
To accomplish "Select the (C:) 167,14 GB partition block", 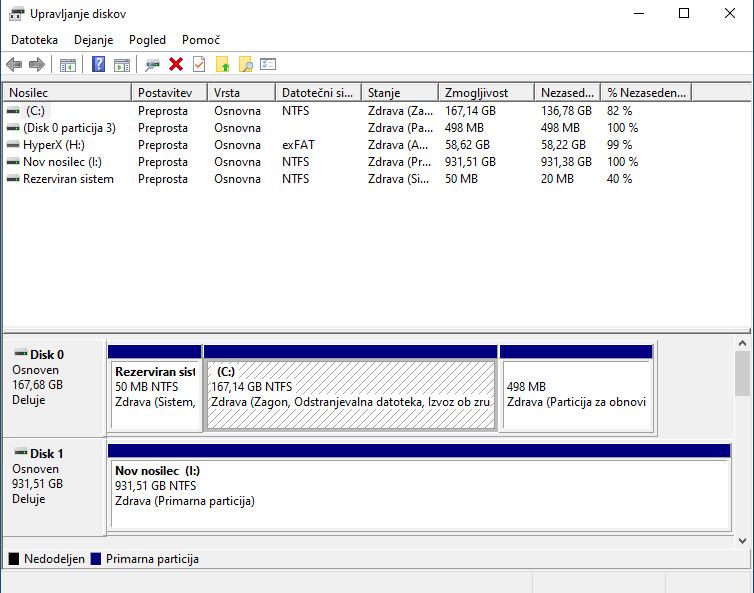I will tap(351, 388).
